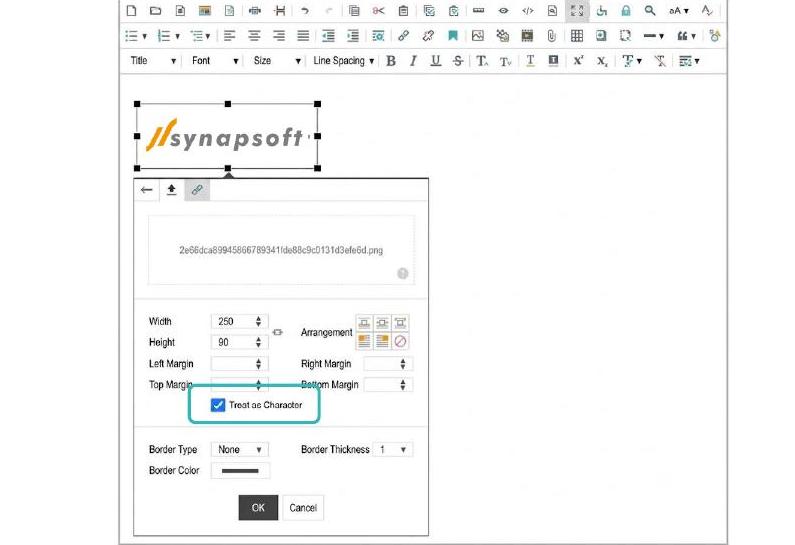Viewport: 795px width, 545px height.
Task: Switch to HTML source code view
Action: click(528, 11)
